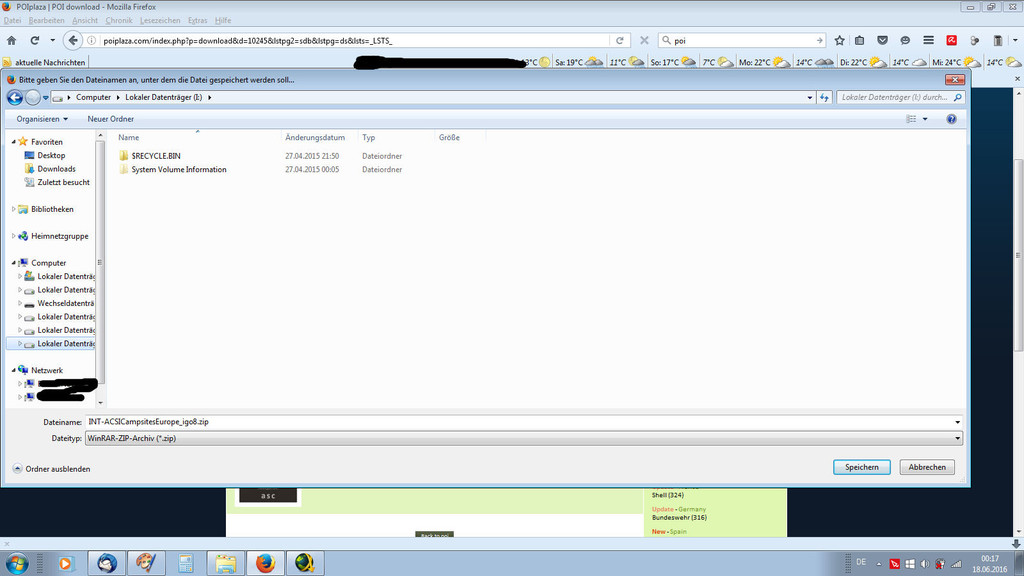Click the Speichern button
The image size is (1024, 576).
click(x=861, y=467)
